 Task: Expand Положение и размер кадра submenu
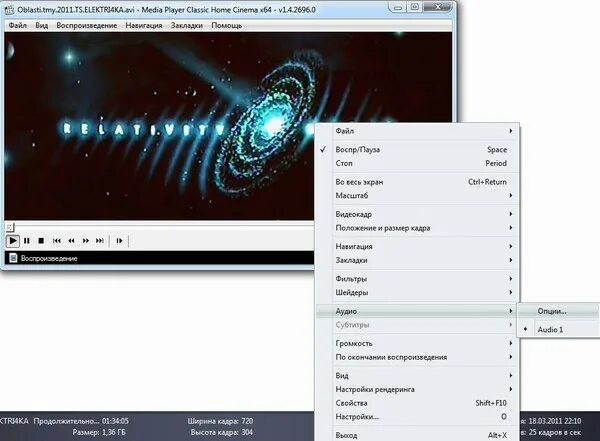(x=417, y=228)
